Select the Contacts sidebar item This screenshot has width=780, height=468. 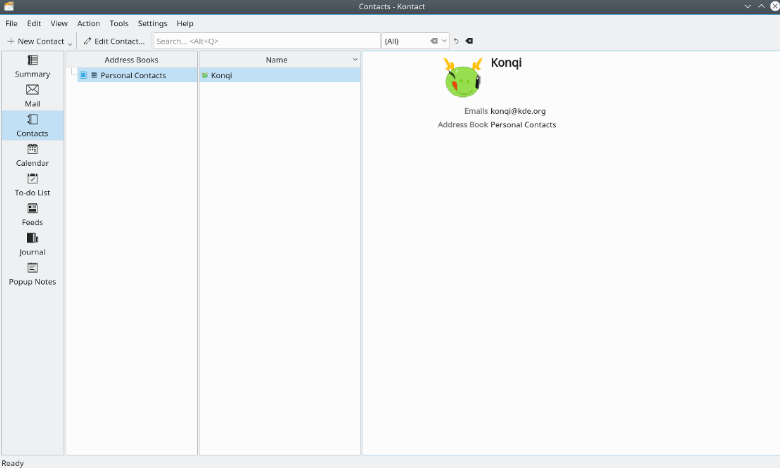pyautogui.click(x=32, y=125)
